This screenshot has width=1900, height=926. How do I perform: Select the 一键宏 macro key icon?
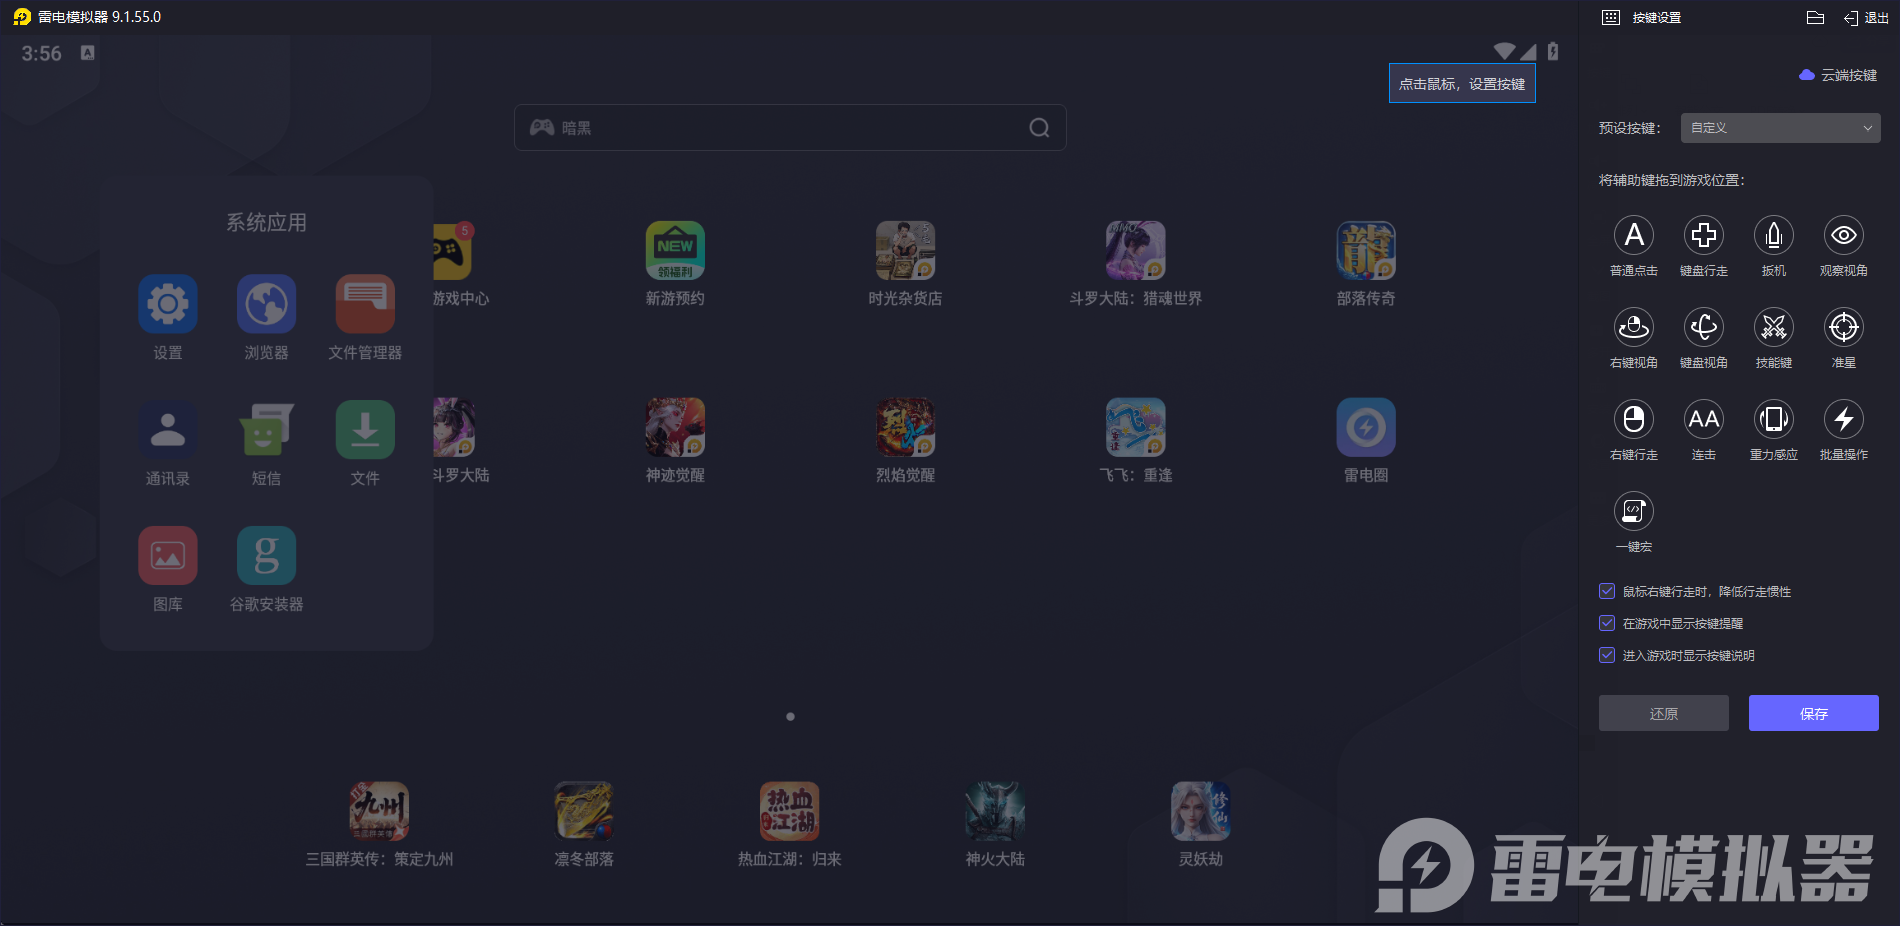tap(1634, 511)
